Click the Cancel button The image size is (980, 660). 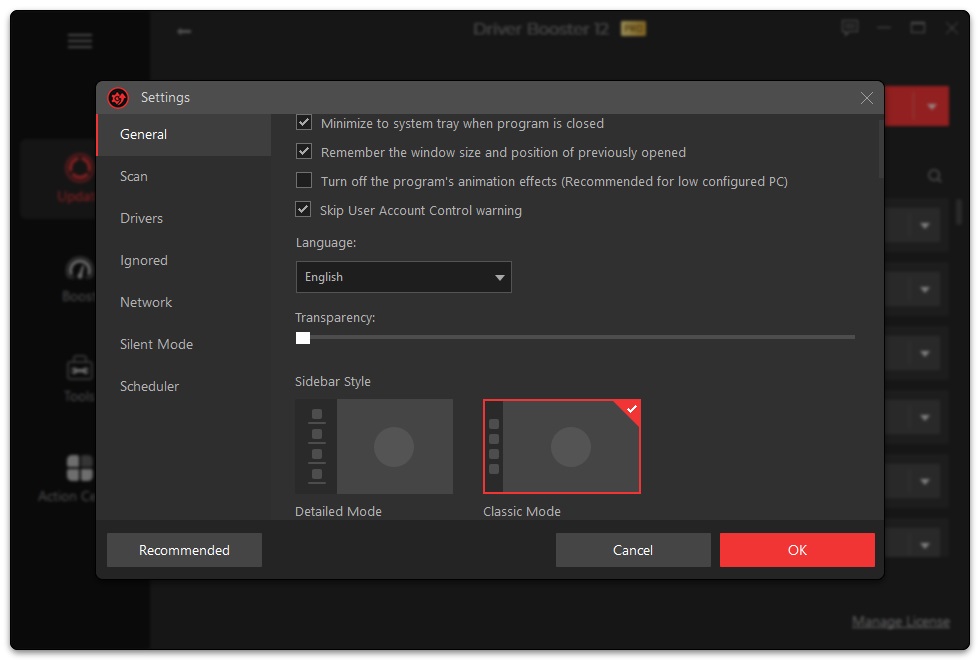pos(633,550)
